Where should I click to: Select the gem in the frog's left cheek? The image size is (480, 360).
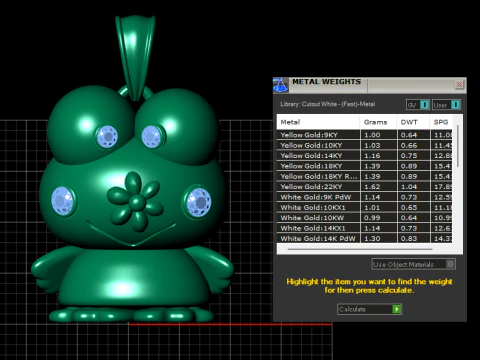click(62, 201)
